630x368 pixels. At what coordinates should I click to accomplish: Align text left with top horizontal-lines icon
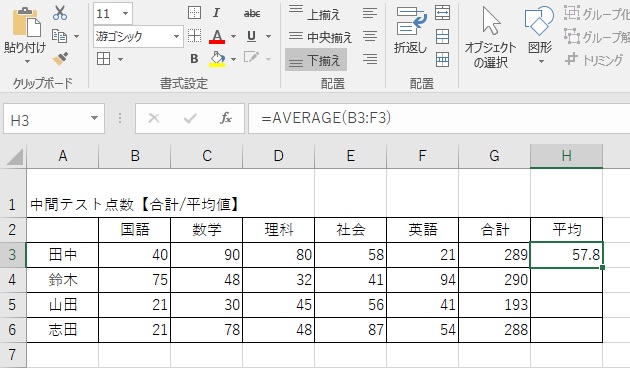click(x=370, y=13)
